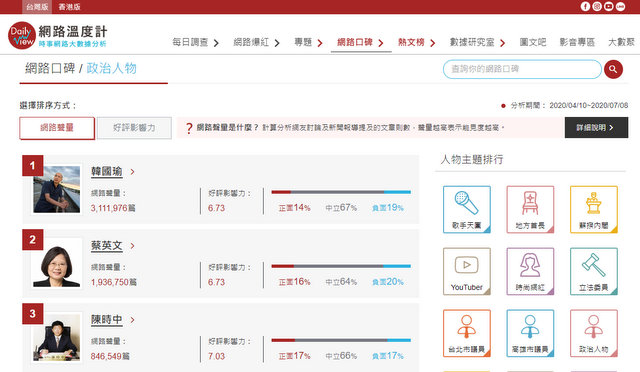Open the 地方首長 chair category
Screen dimensions: 640x372
pyautogui.click(x=530, y=209)
